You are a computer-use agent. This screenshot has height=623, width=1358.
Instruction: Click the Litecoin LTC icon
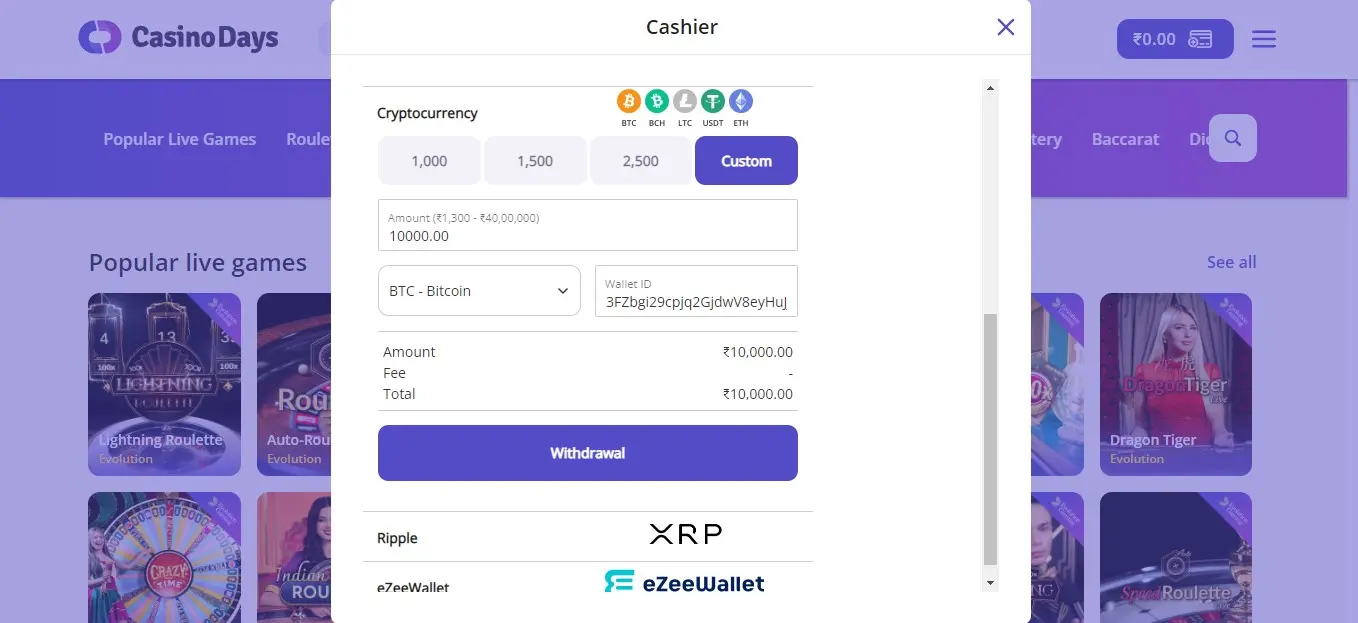(684, 101)
